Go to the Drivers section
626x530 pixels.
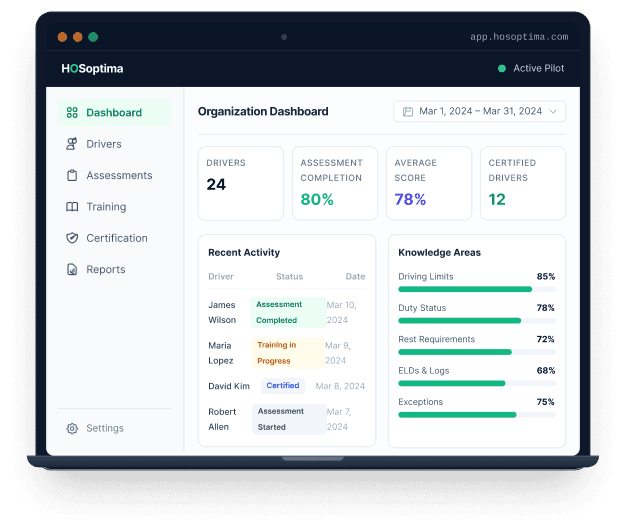click(x=115, y=144)
